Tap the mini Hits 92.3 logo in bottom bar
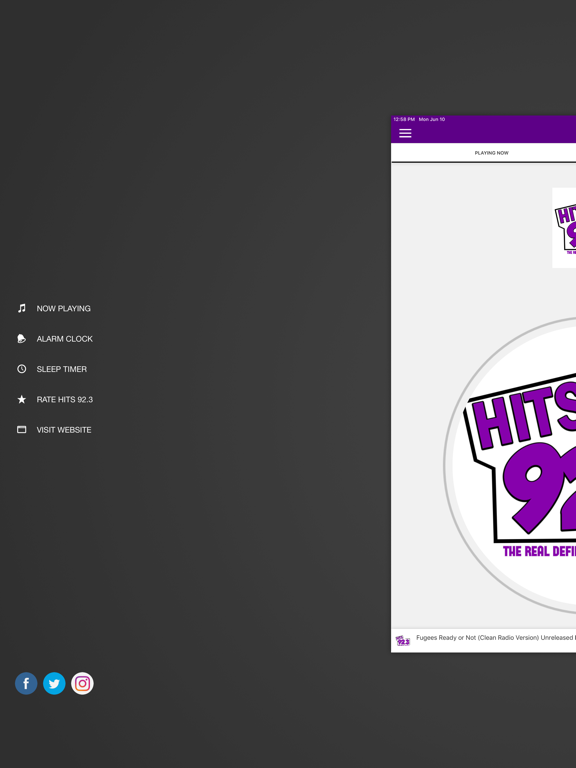The image size is (576, 768). tap(403, 641)
